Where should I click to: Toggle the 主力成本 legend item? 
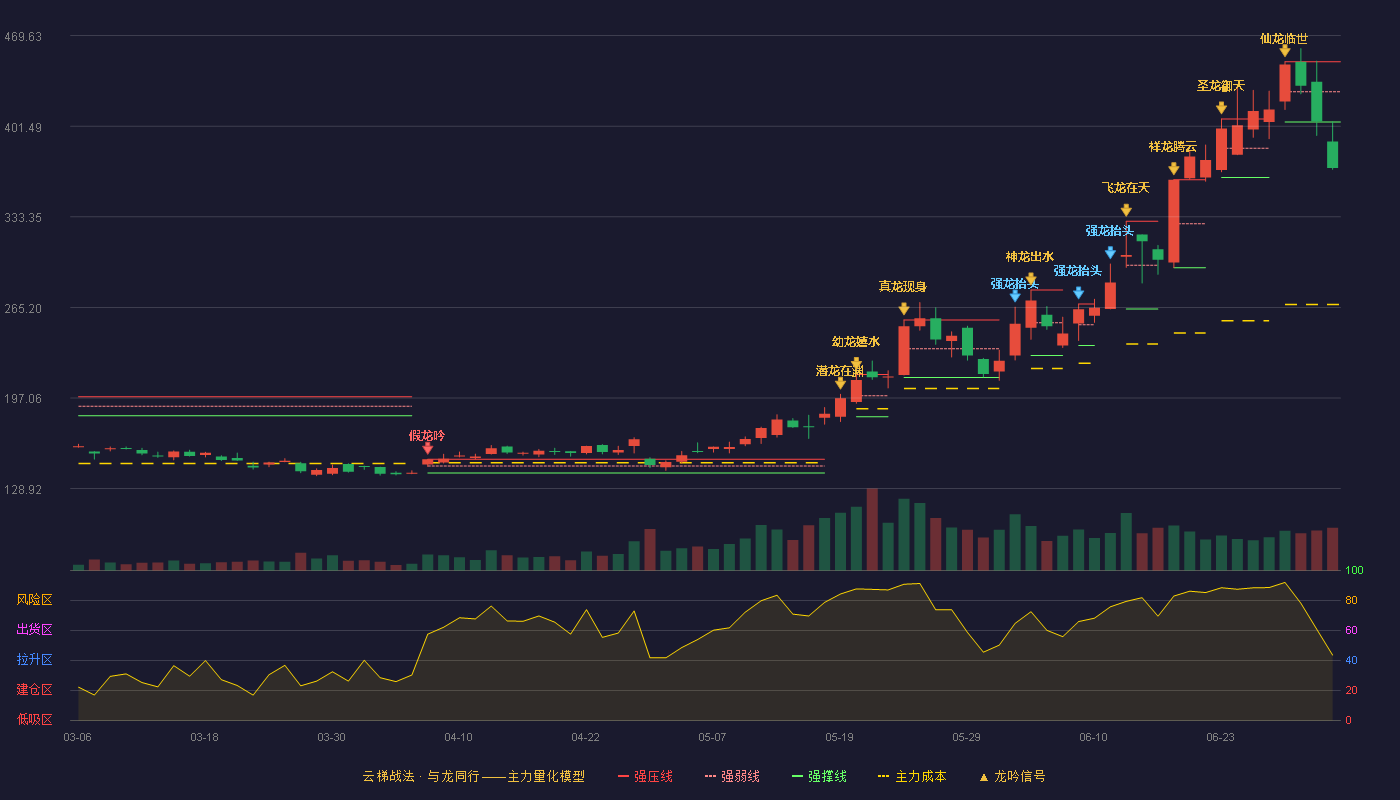point(912,776)
